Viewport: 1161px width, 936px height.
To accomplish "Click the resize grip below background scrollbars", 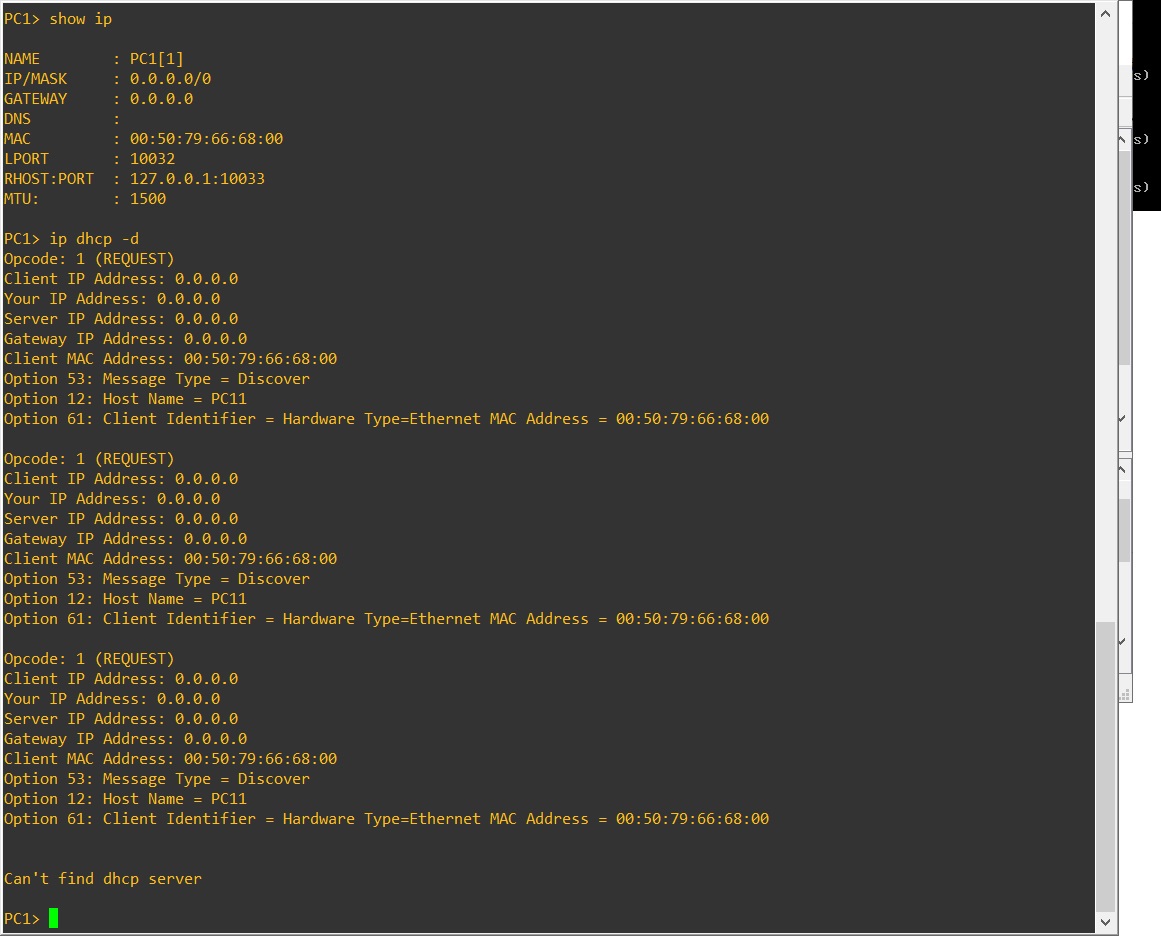I will coord(1124,692).
